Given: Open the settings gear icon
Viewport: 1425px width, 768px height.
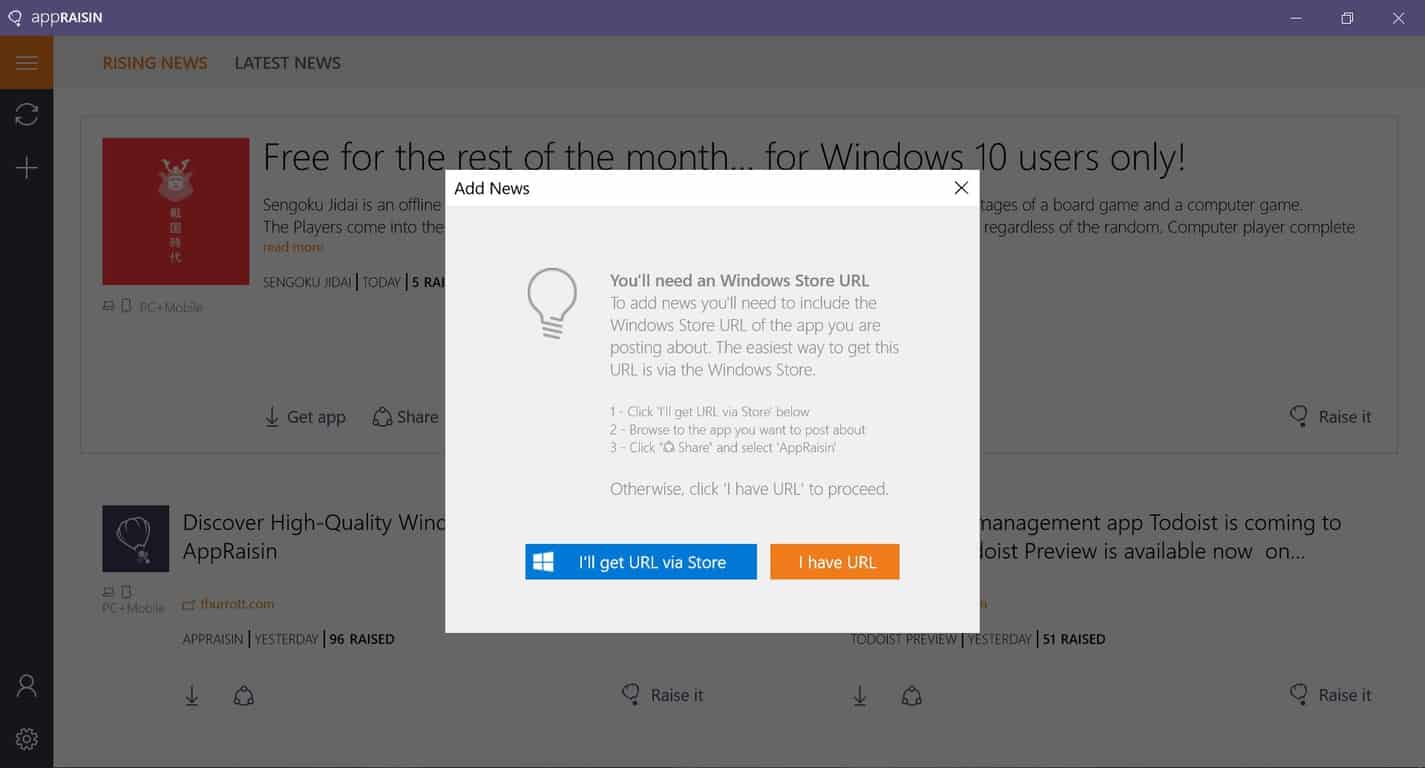Looking at the screenshot, I should tap(27, 739).
